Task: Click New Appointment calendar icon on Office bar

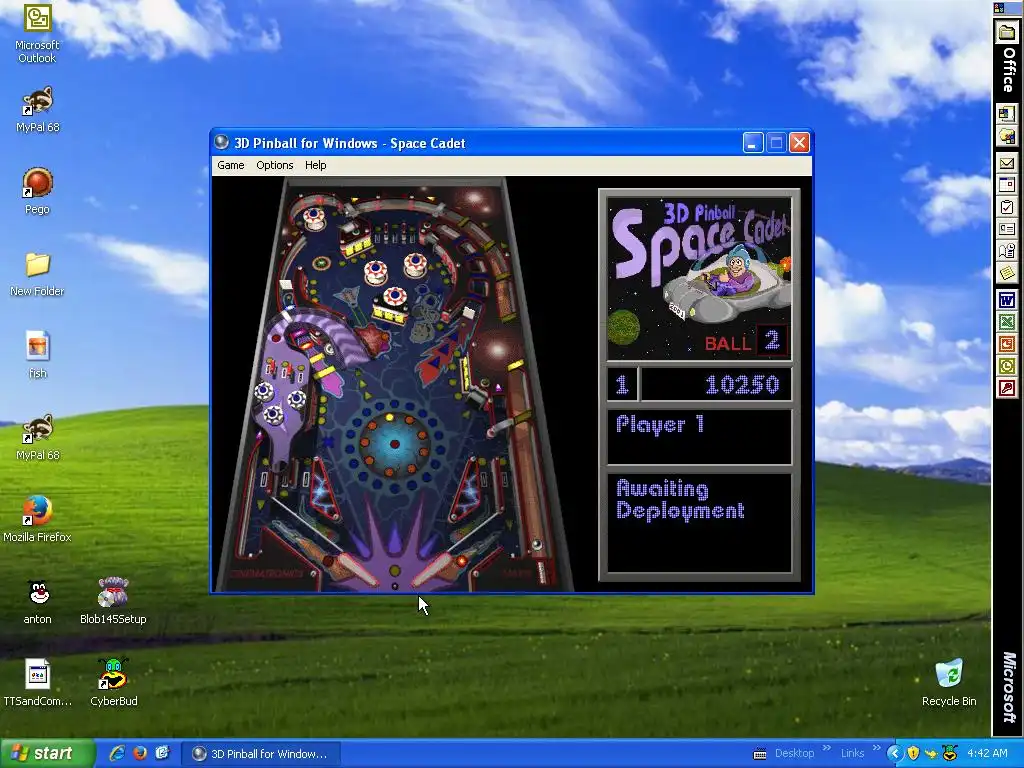Action: 1006,185
